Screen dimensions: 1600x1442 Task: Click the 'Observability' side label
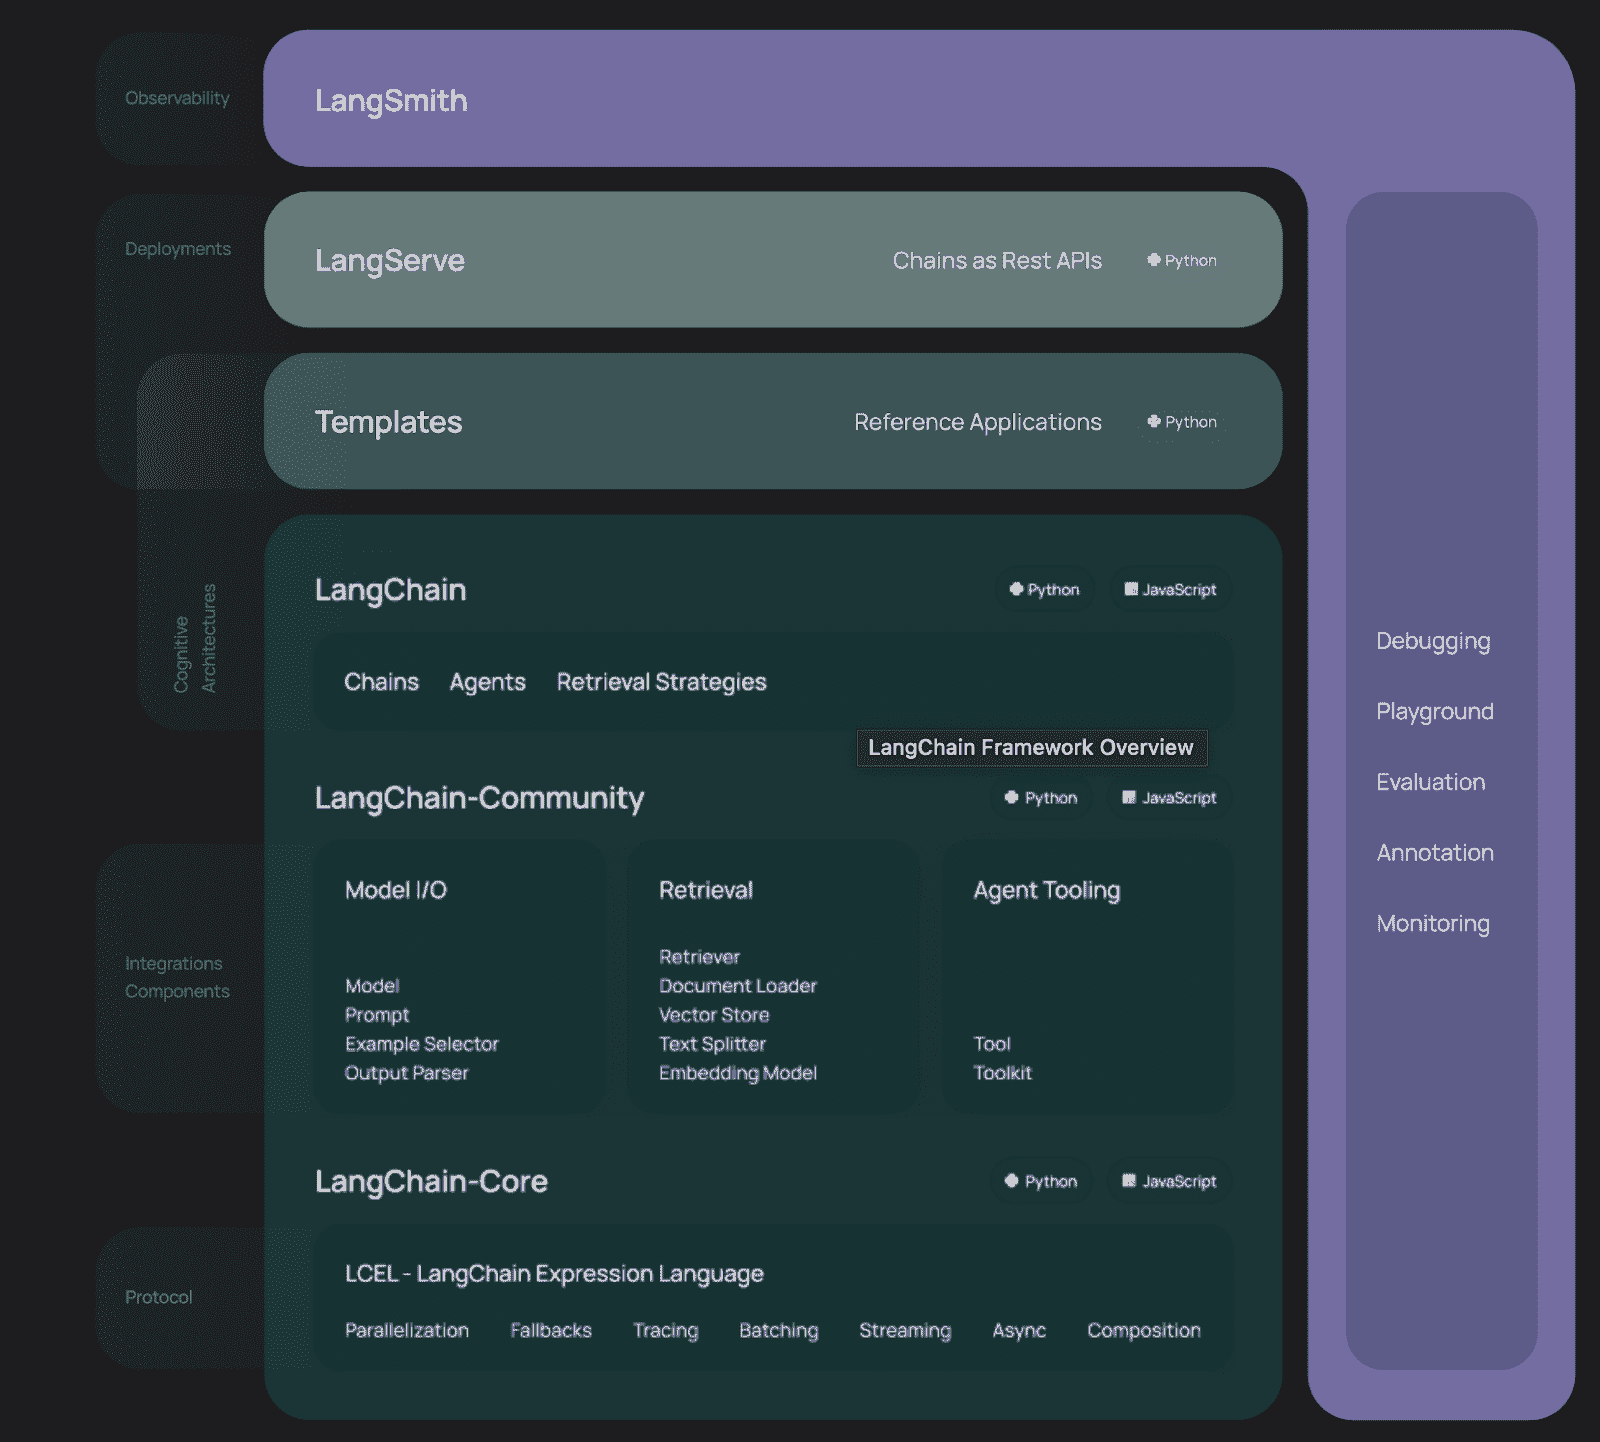pos(177,98)
